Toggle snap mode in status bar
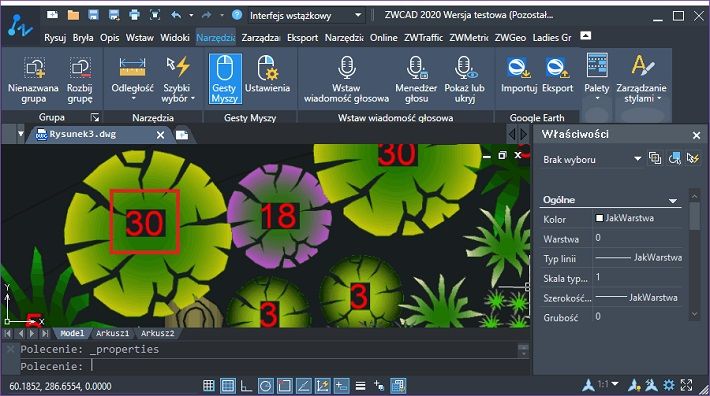This screenshot has height=396, width=710. pos(209,386)
